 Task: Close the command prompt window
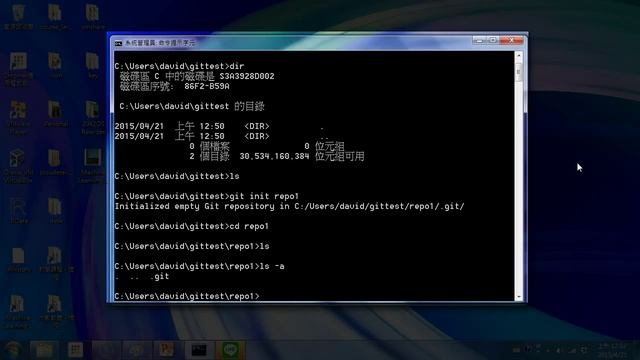click(x=511, y=40)
